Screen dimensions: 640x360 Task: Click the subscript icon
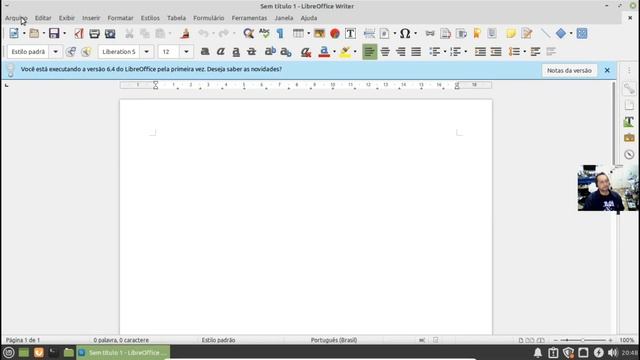tap(286, 52)
